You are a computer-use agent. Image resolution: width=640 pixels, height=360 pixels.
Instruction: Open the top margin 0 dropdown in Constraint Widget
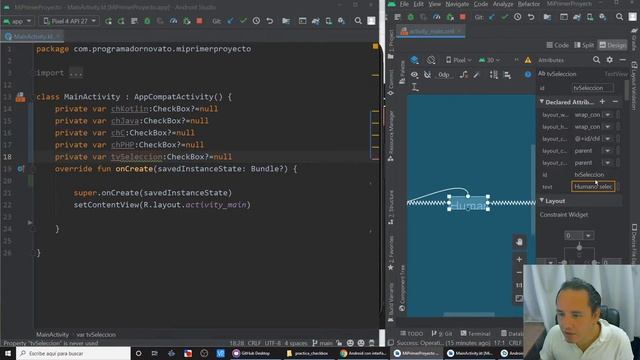click(x=588, y=236)
